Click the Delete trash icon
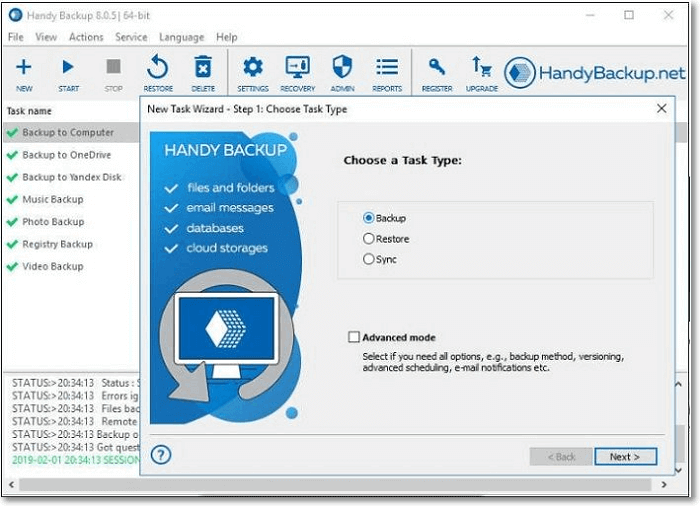700x506 pixels. pyautogui.click(x=203, y=68)
